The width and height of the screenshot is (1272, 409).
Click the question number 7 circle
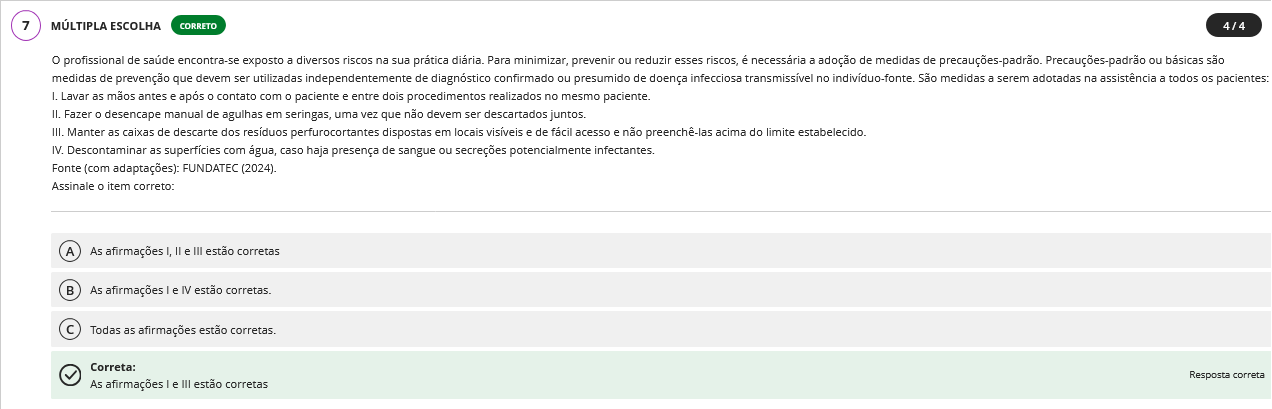pos(25,25)
